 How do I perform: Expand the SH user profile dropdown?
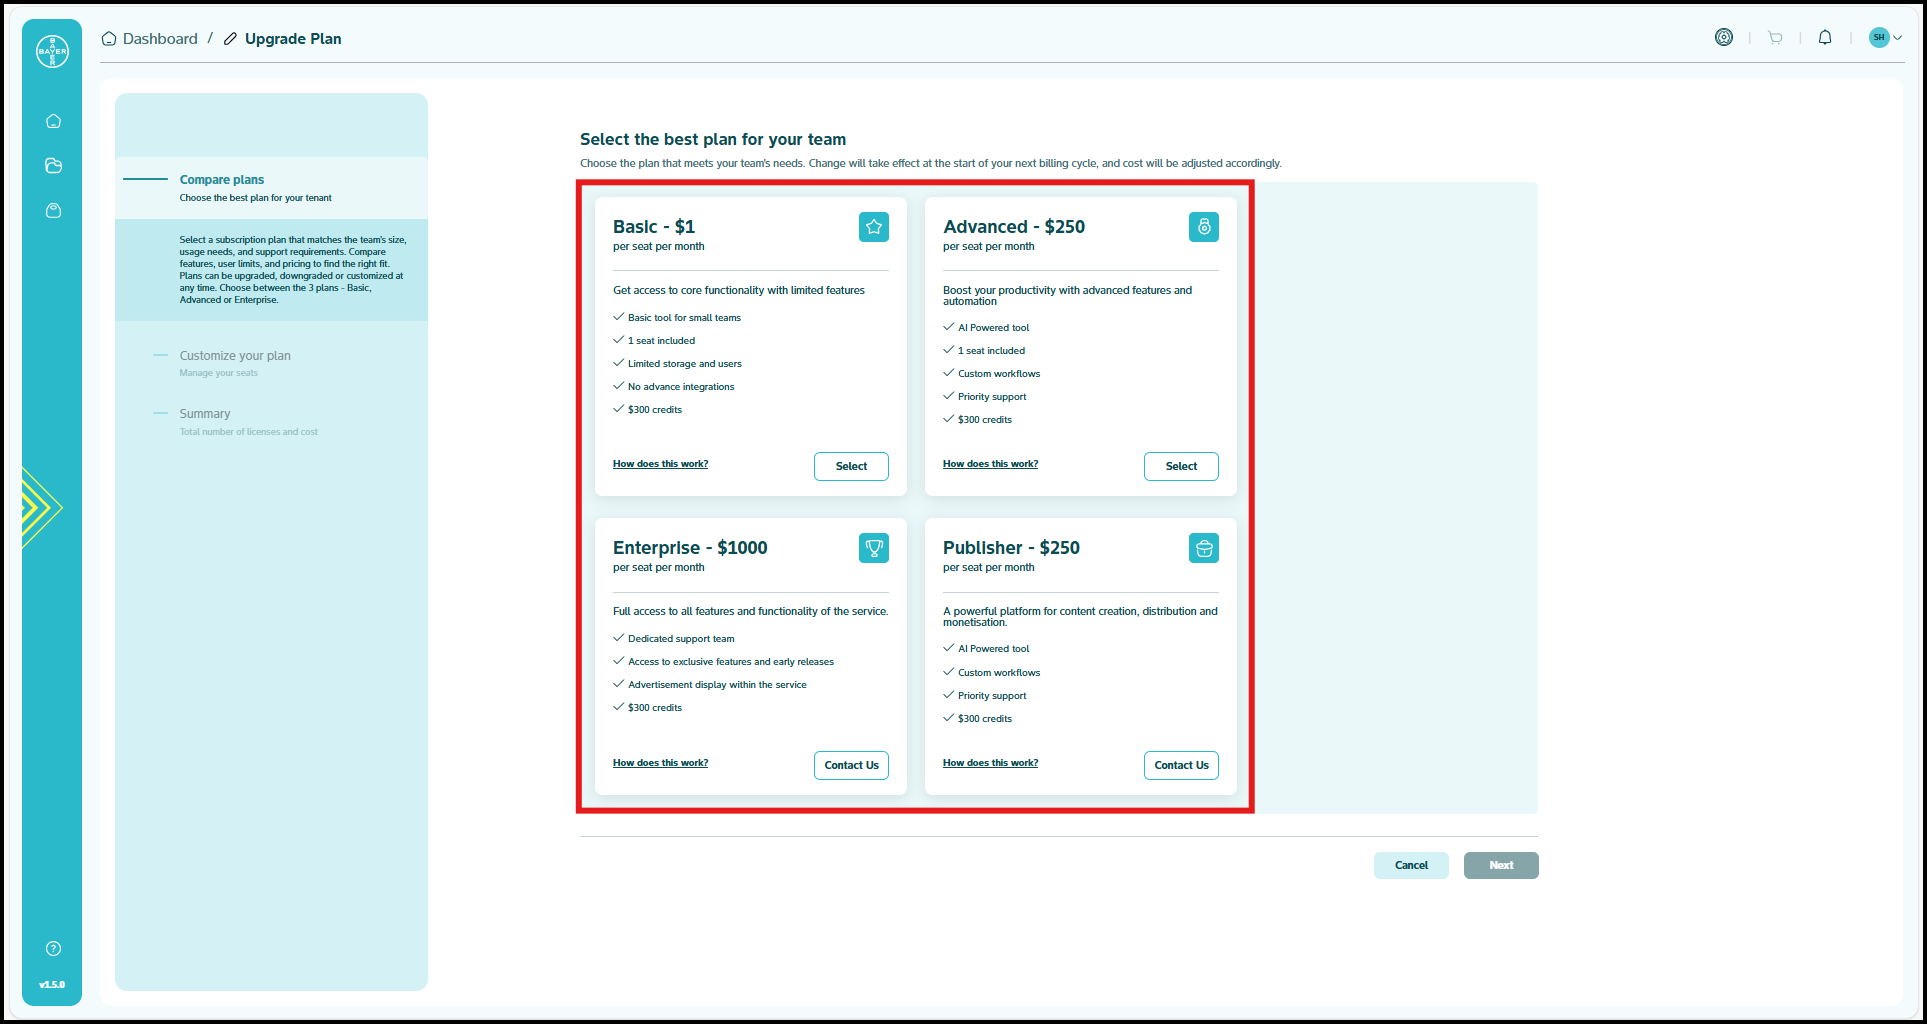(1885, 38)
